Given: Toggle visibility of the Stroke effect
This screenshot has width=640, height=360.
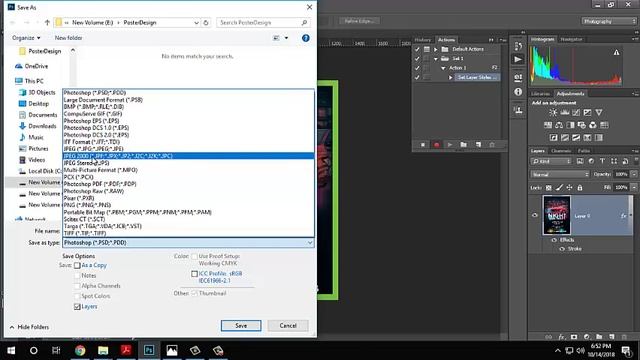Looking at the screenshot, I should pos(562,249).
